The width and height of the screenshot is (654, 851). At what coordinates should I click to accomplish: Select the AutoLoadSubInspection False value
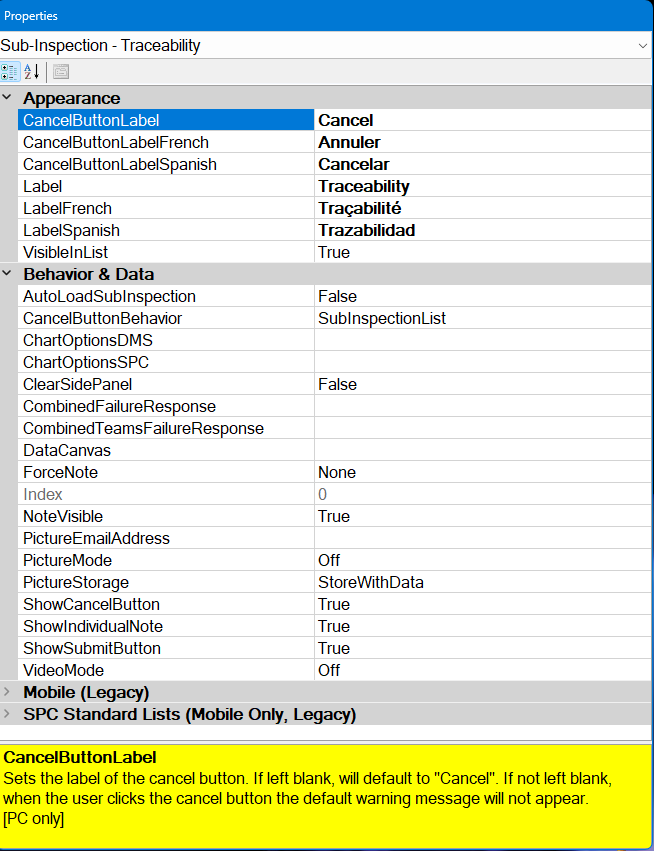pyautogui.click(x=337, y=296)
